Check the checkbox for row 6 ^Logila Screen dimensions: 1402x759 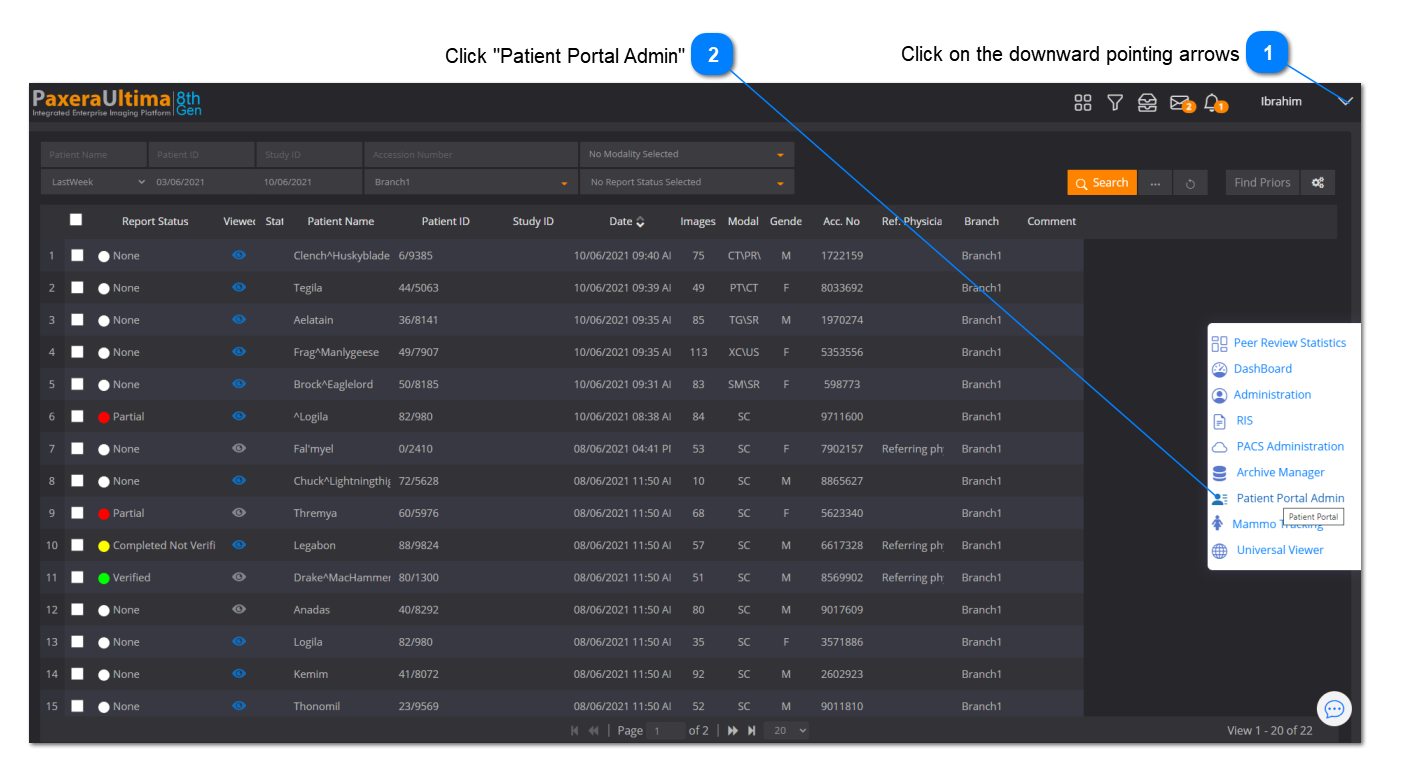(x=77, y=417)
